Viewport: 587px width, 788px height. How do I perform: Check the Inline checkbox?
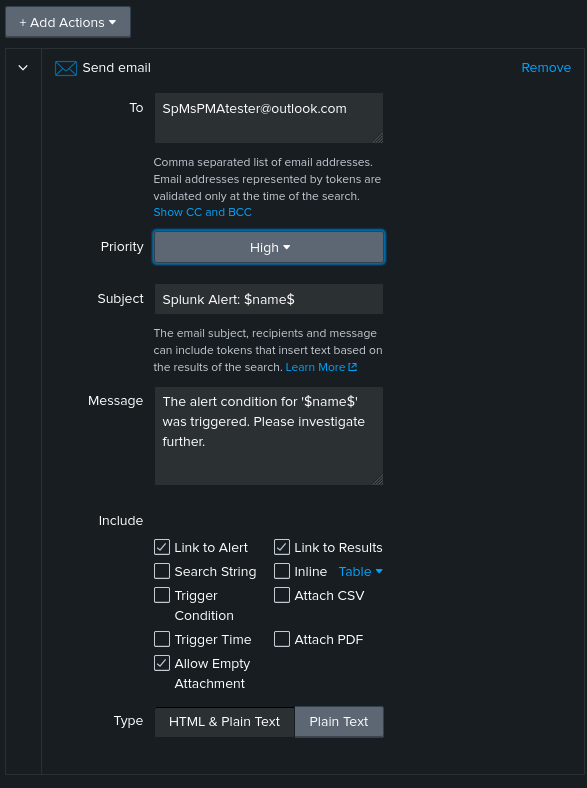[282, 571]
